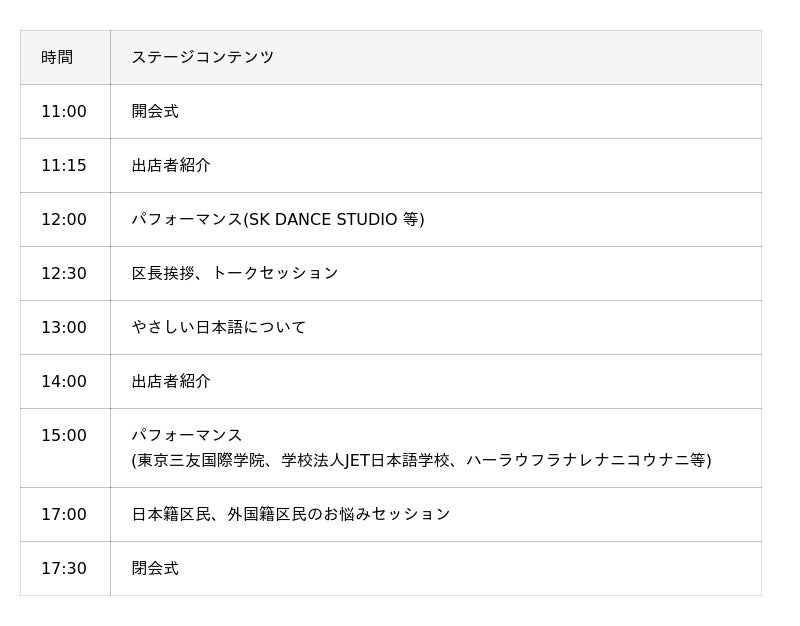800x626 pixels.
Task: Click the 区長挨拶、トークセッション entry
Action: click(235, 274)
